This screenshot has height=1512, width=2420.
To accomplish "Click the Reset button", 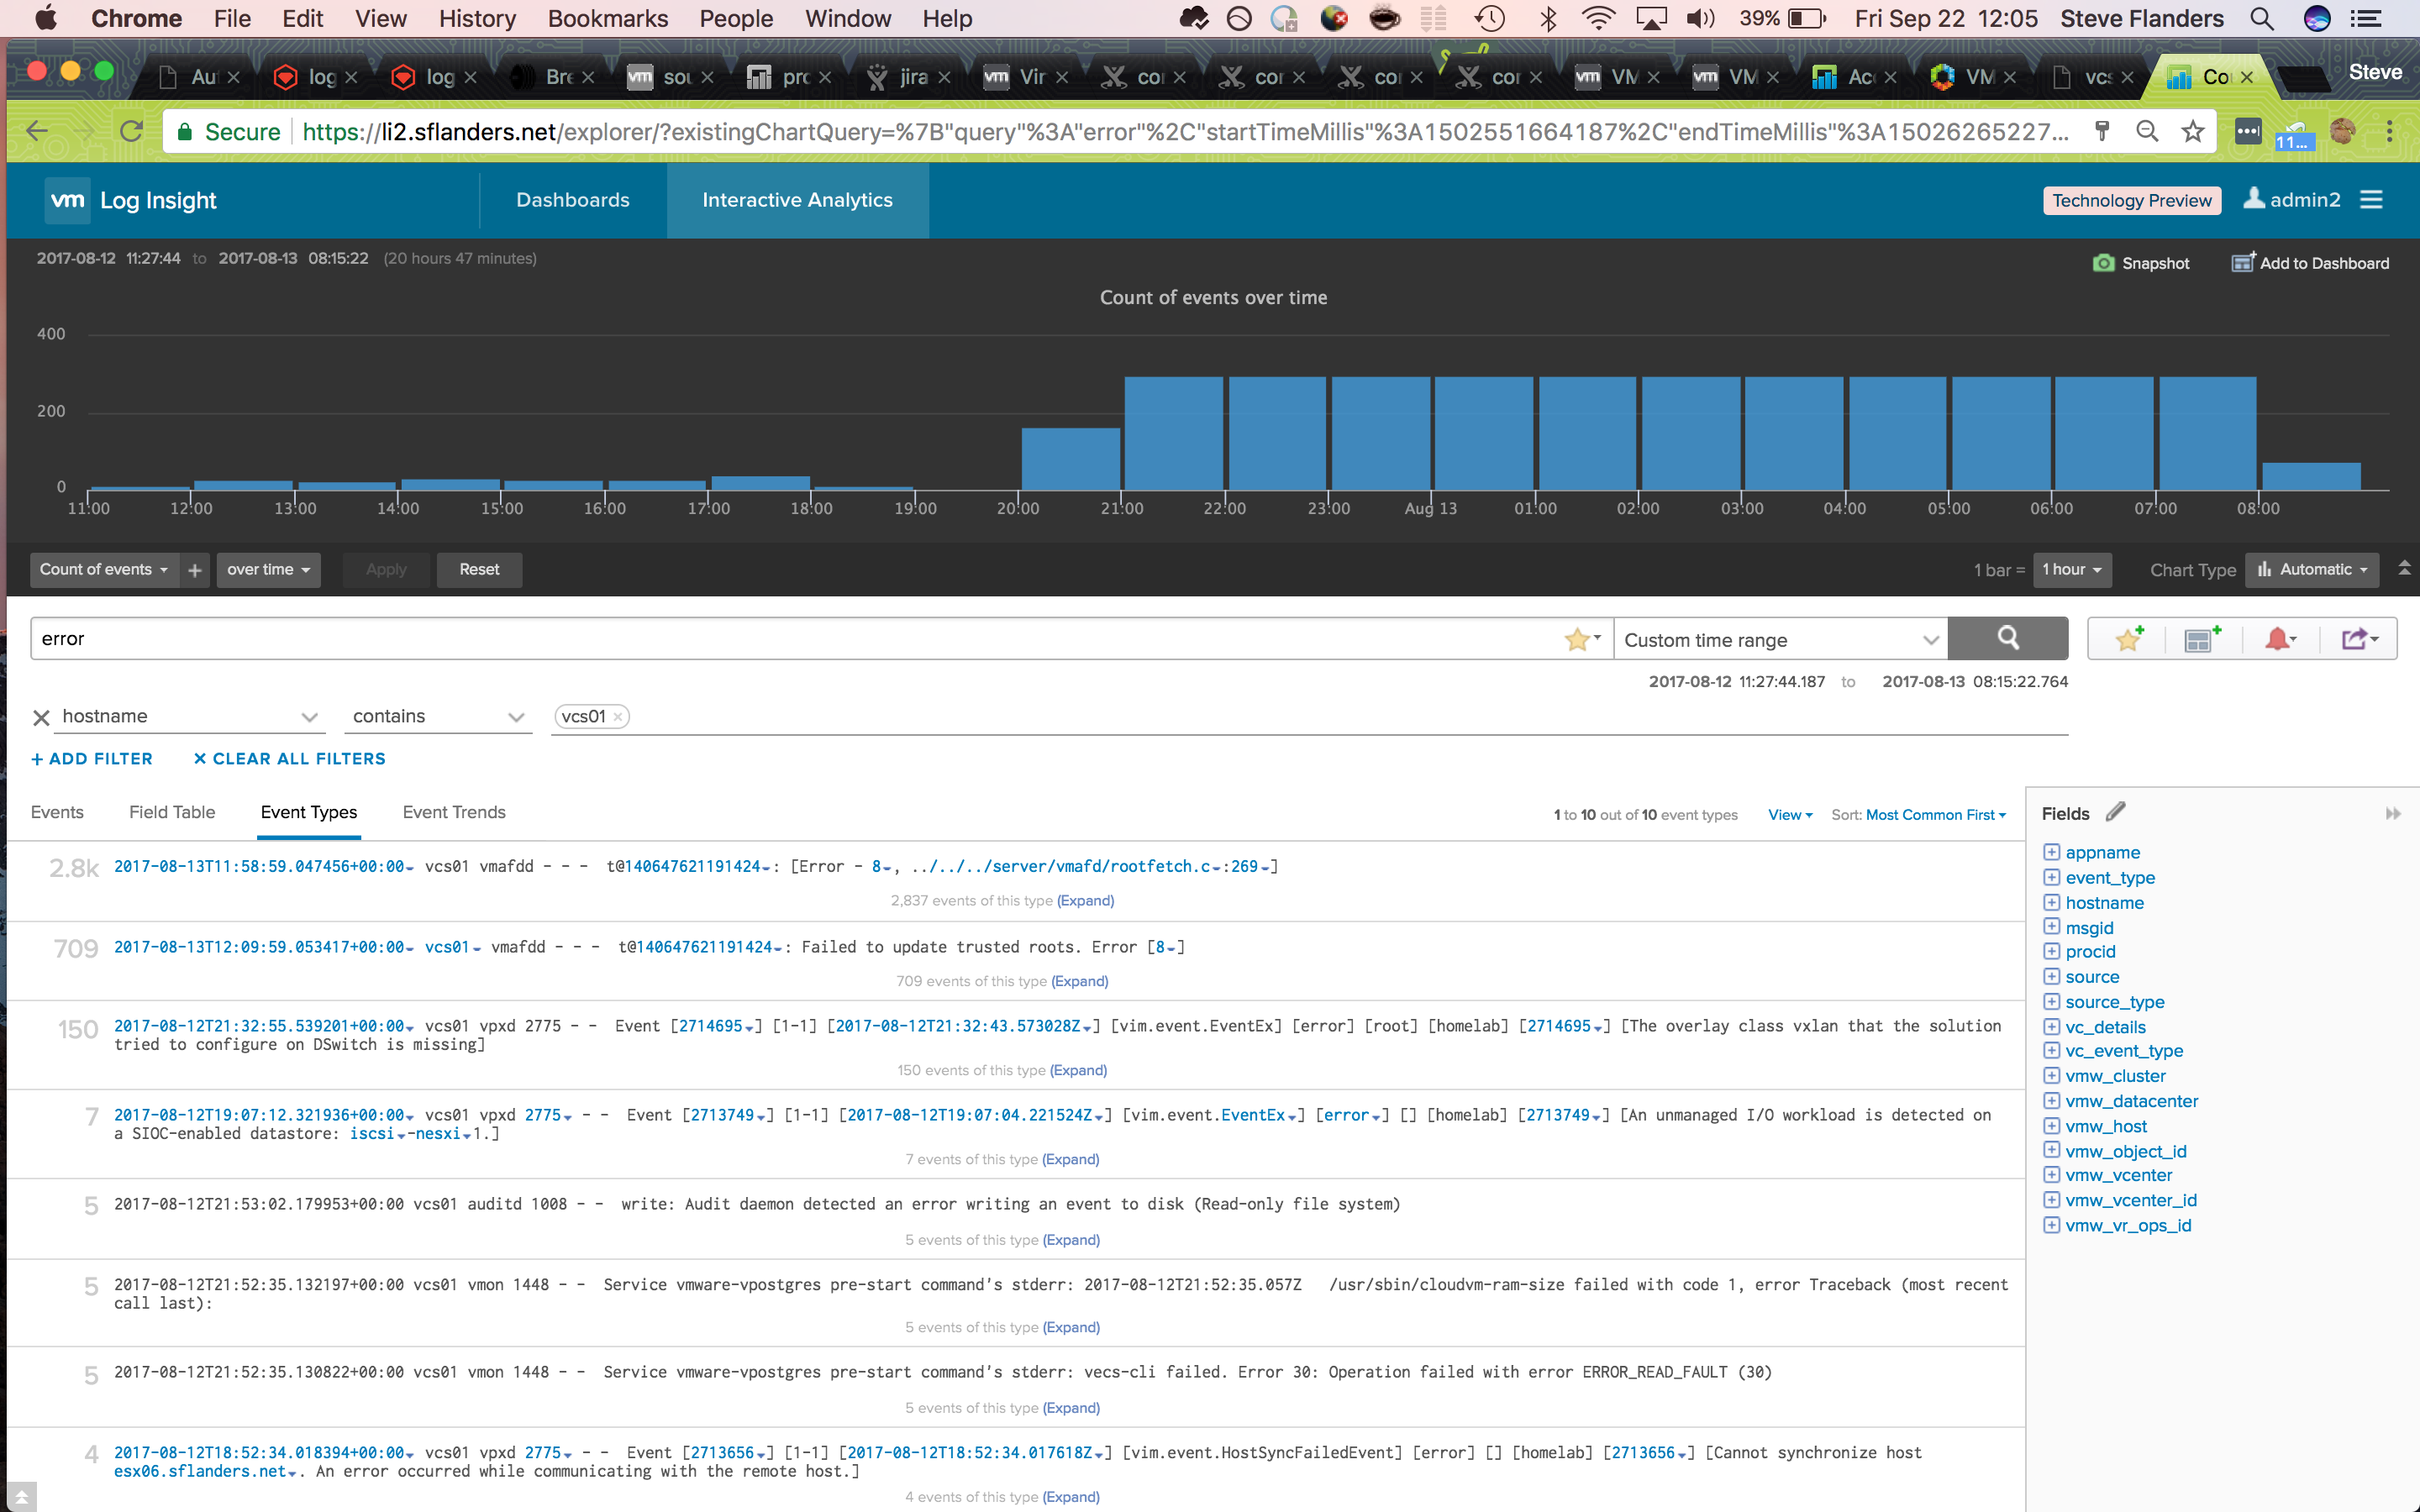I will pyautogui.click(x=479, y=570).
